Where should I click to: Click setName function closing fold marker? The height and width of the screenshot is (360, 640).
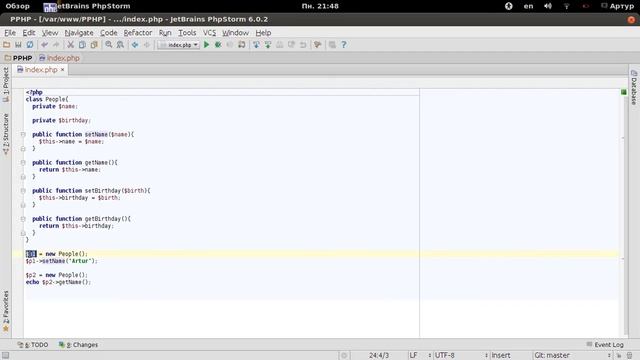(23, 149)
